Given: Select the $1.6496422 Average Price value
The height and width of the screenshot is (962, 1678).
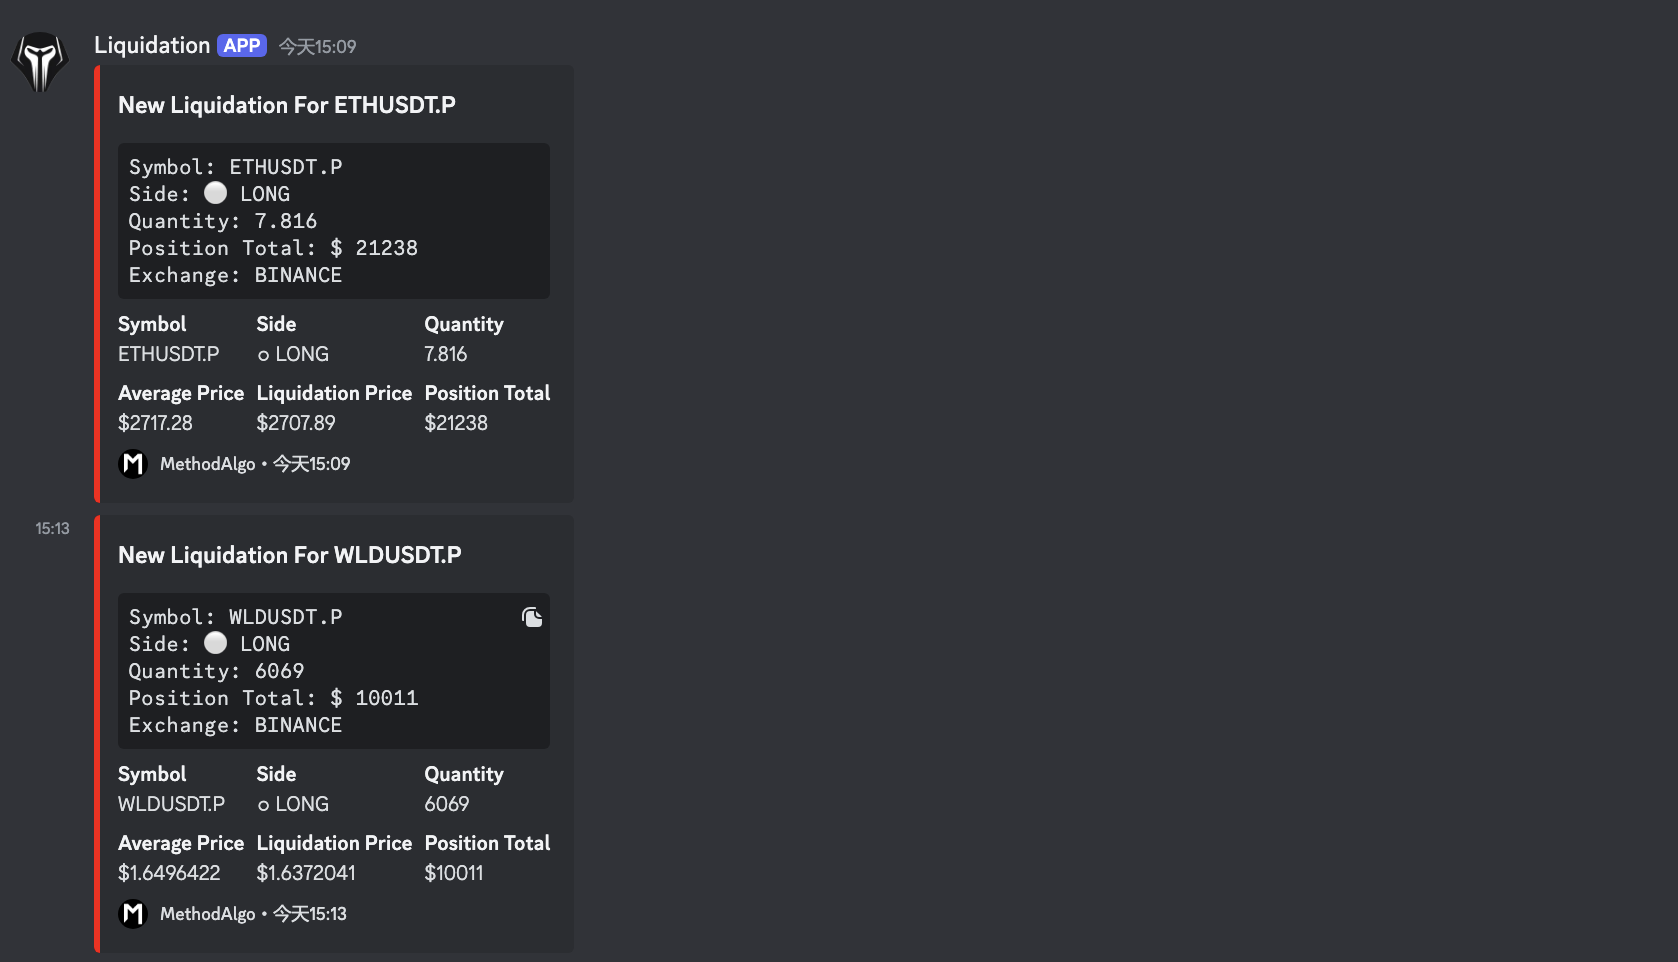Looking at the screenshot, I should tap(169, 873).
